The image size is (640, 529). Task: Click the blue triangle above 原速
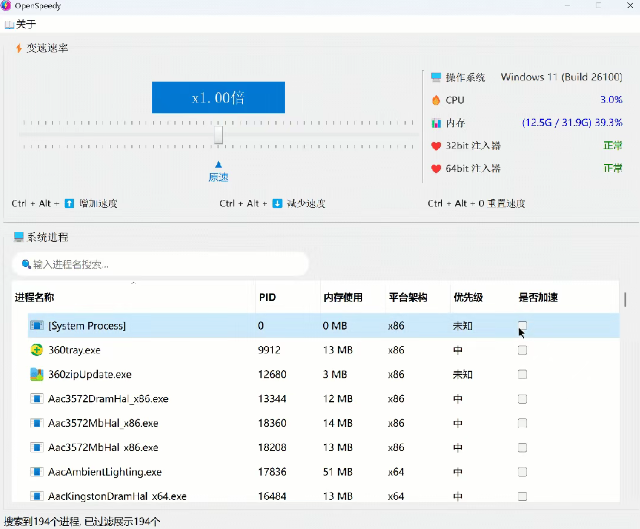point(218,164)
